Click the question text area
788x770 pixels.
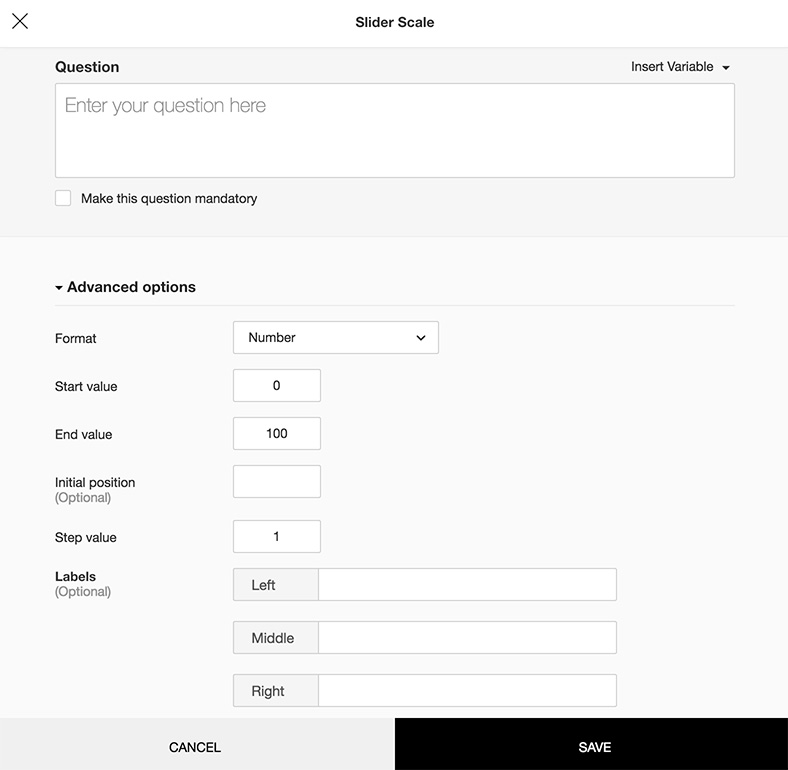pyautogui.click(x=394, y=130)
